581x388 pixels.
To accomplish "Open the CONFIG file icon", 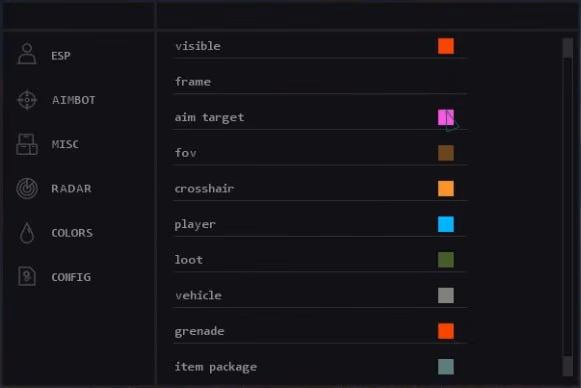I will (x=27, y=276).
